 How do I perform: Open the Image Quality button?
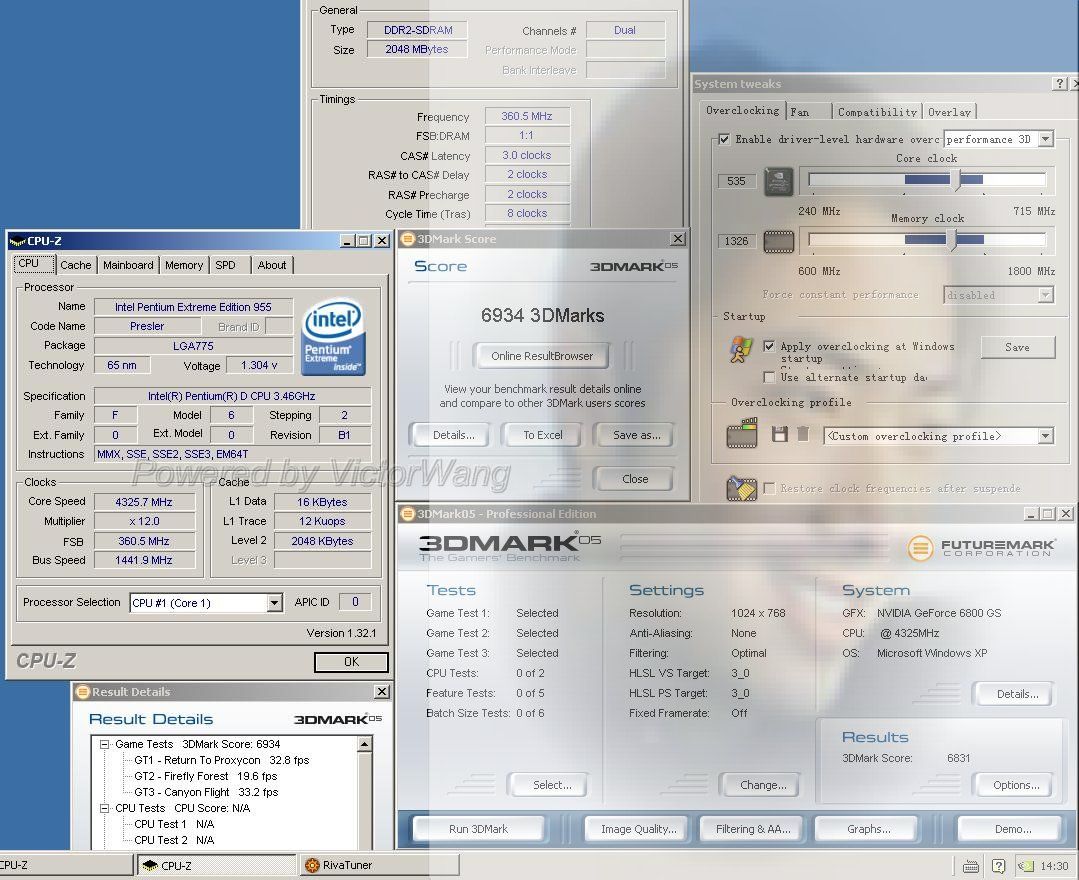point(639,829)
